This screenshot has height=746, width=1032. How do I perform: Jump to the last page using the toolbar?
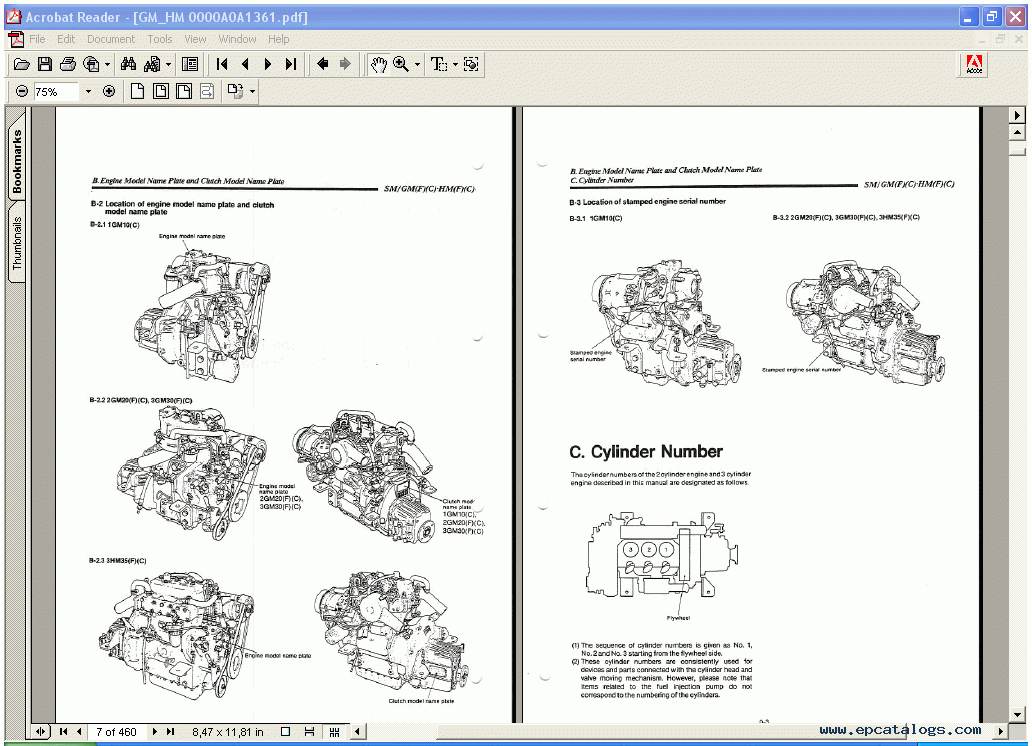coord(291,64)
